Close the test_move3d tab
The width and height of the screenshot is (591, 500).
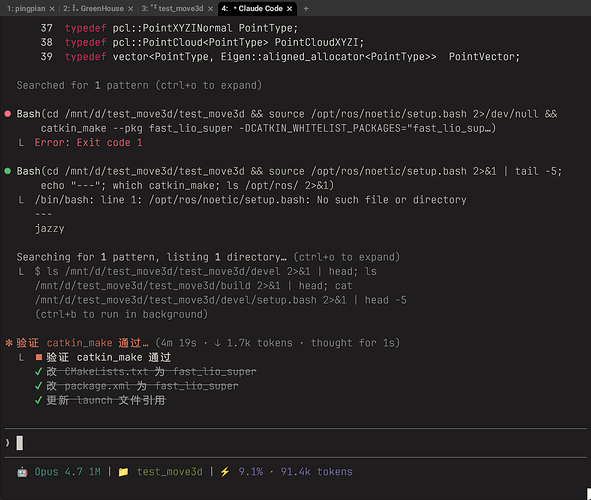(x=210, y=9)
